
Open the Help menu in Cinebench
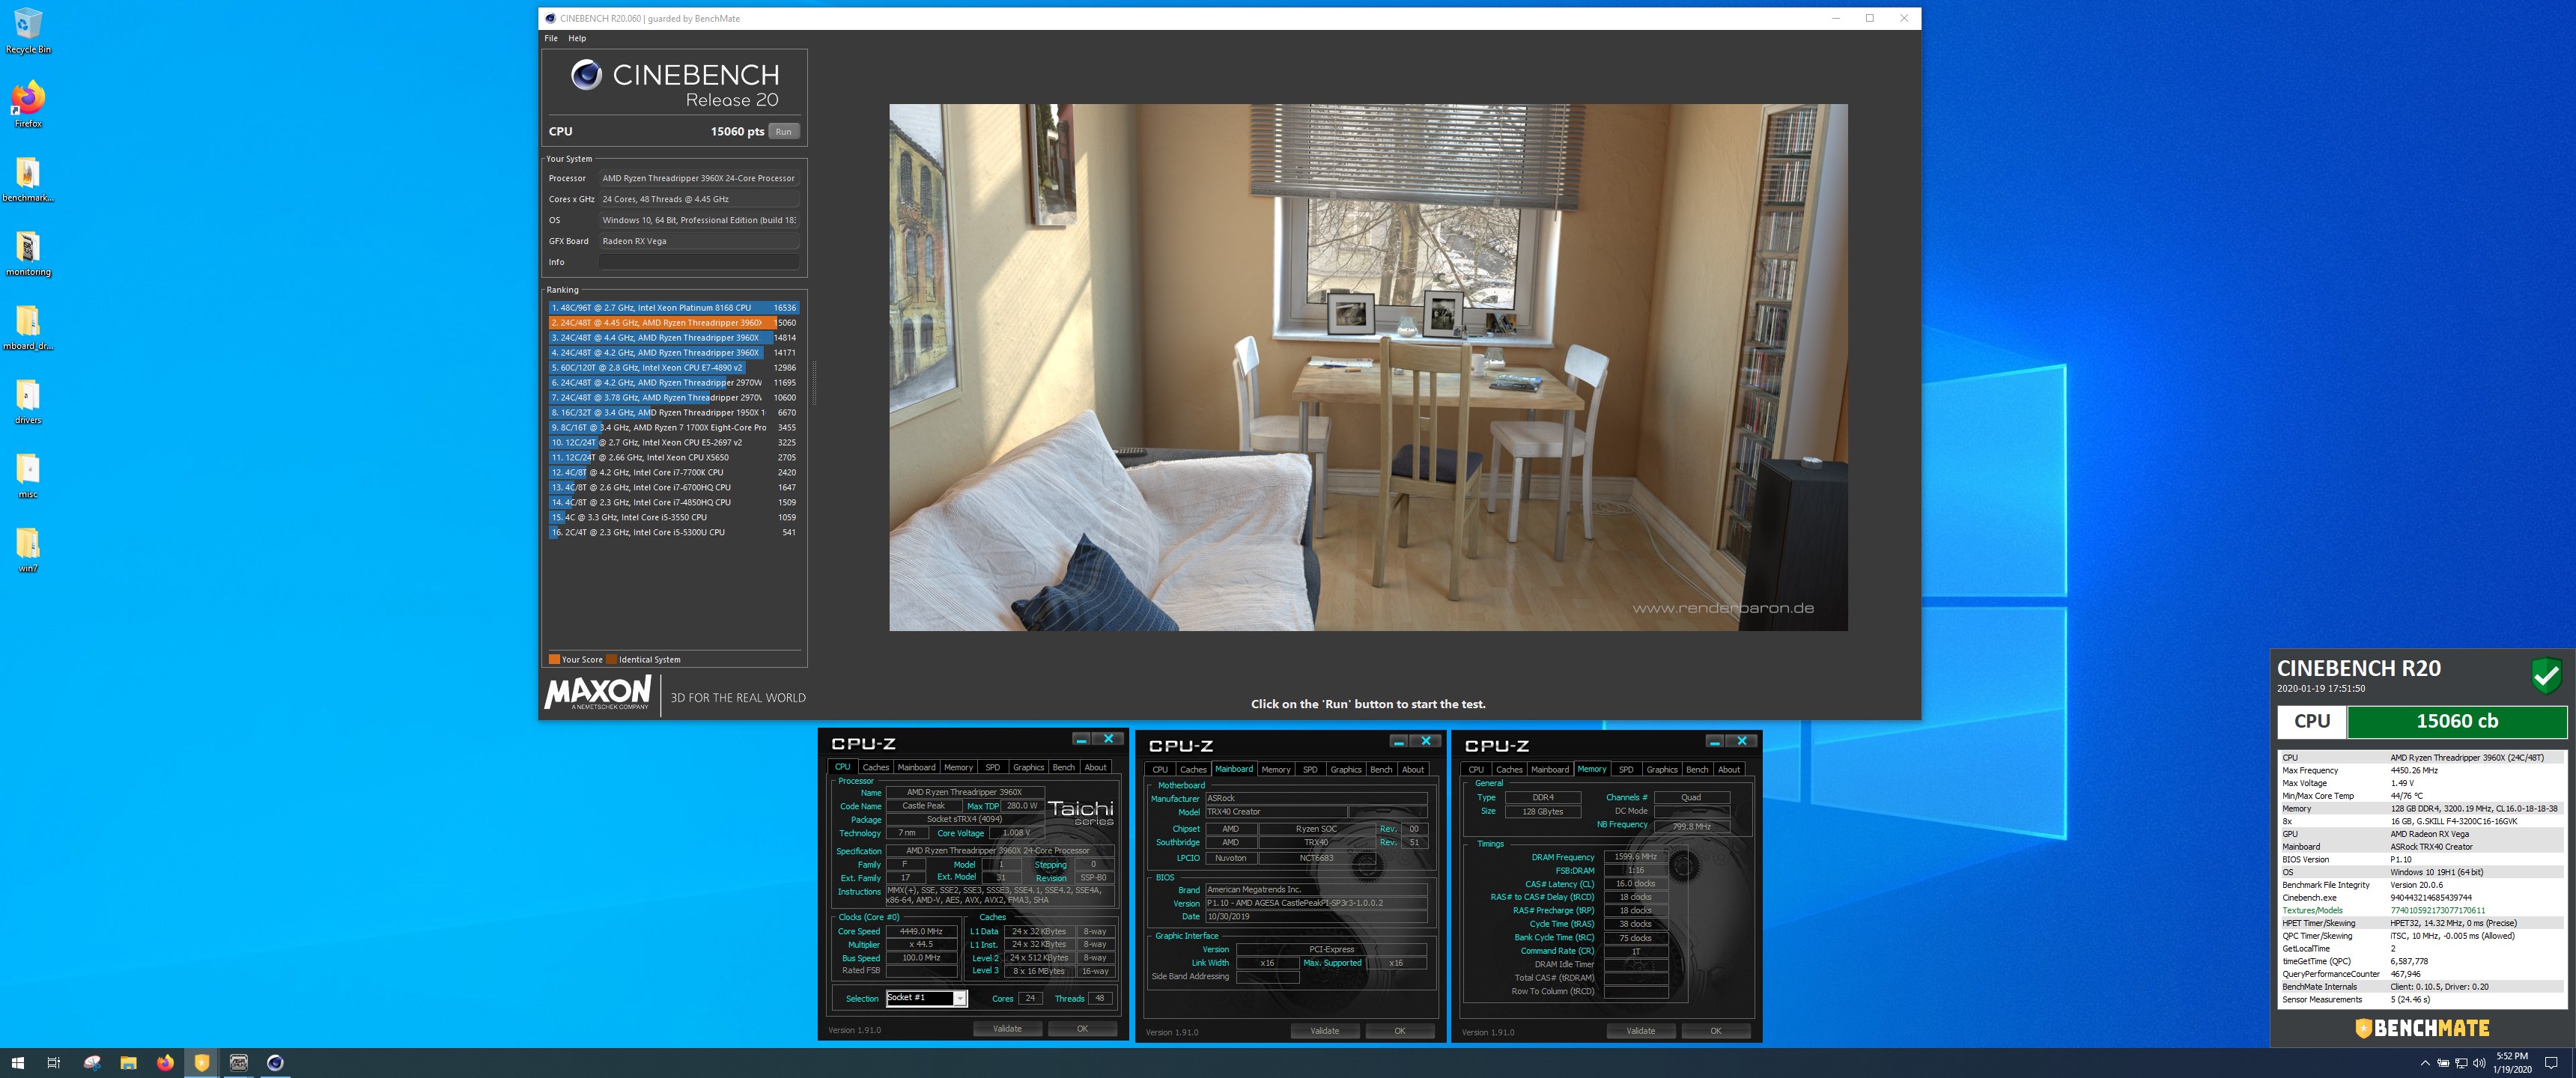click(x=577, y=38)
